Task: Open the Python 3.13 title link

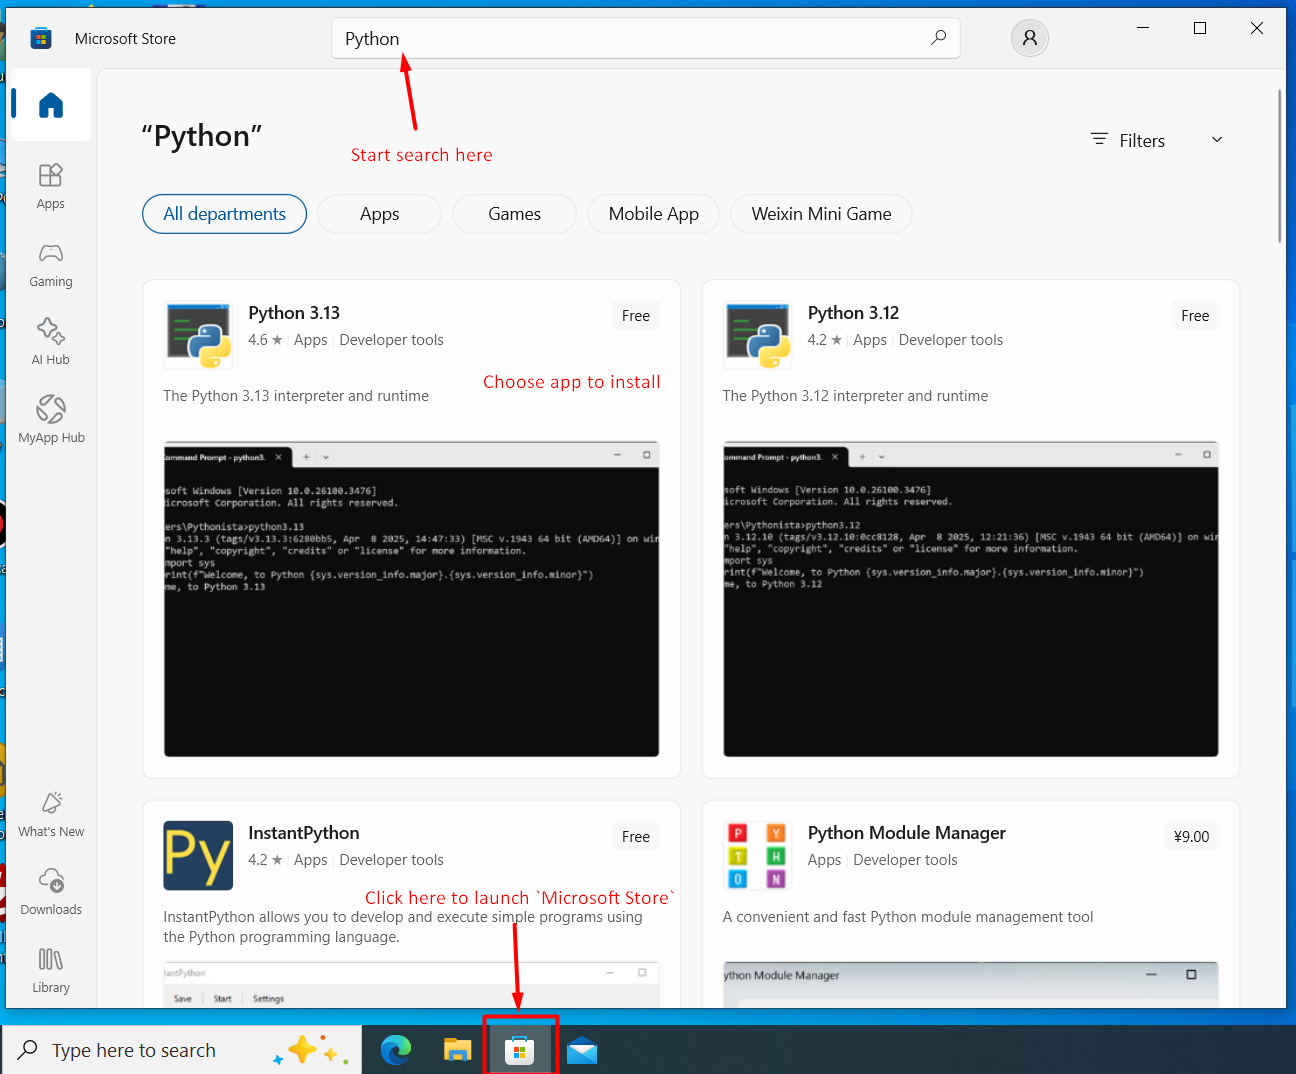Action: (x=294, y=313)
